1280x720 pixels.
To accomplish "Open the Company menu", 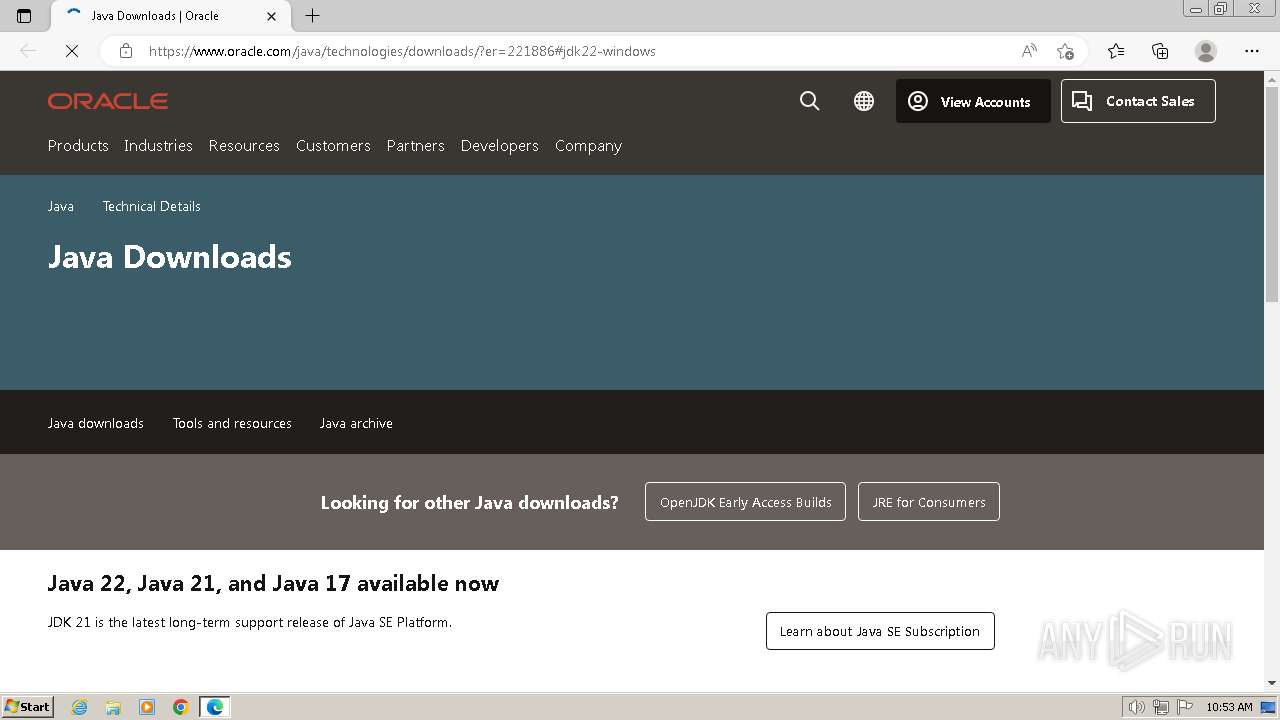I will point(588,145).
